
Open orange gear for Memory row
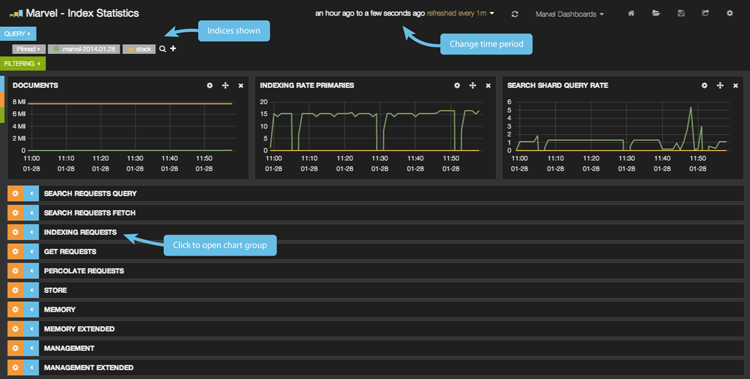coord(15,309)
